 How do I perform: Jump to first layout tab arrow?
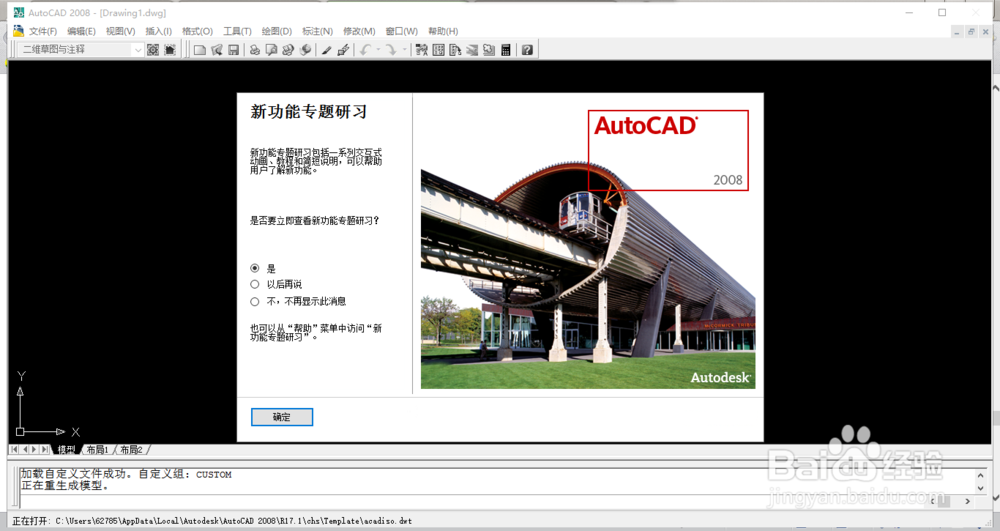14,449
